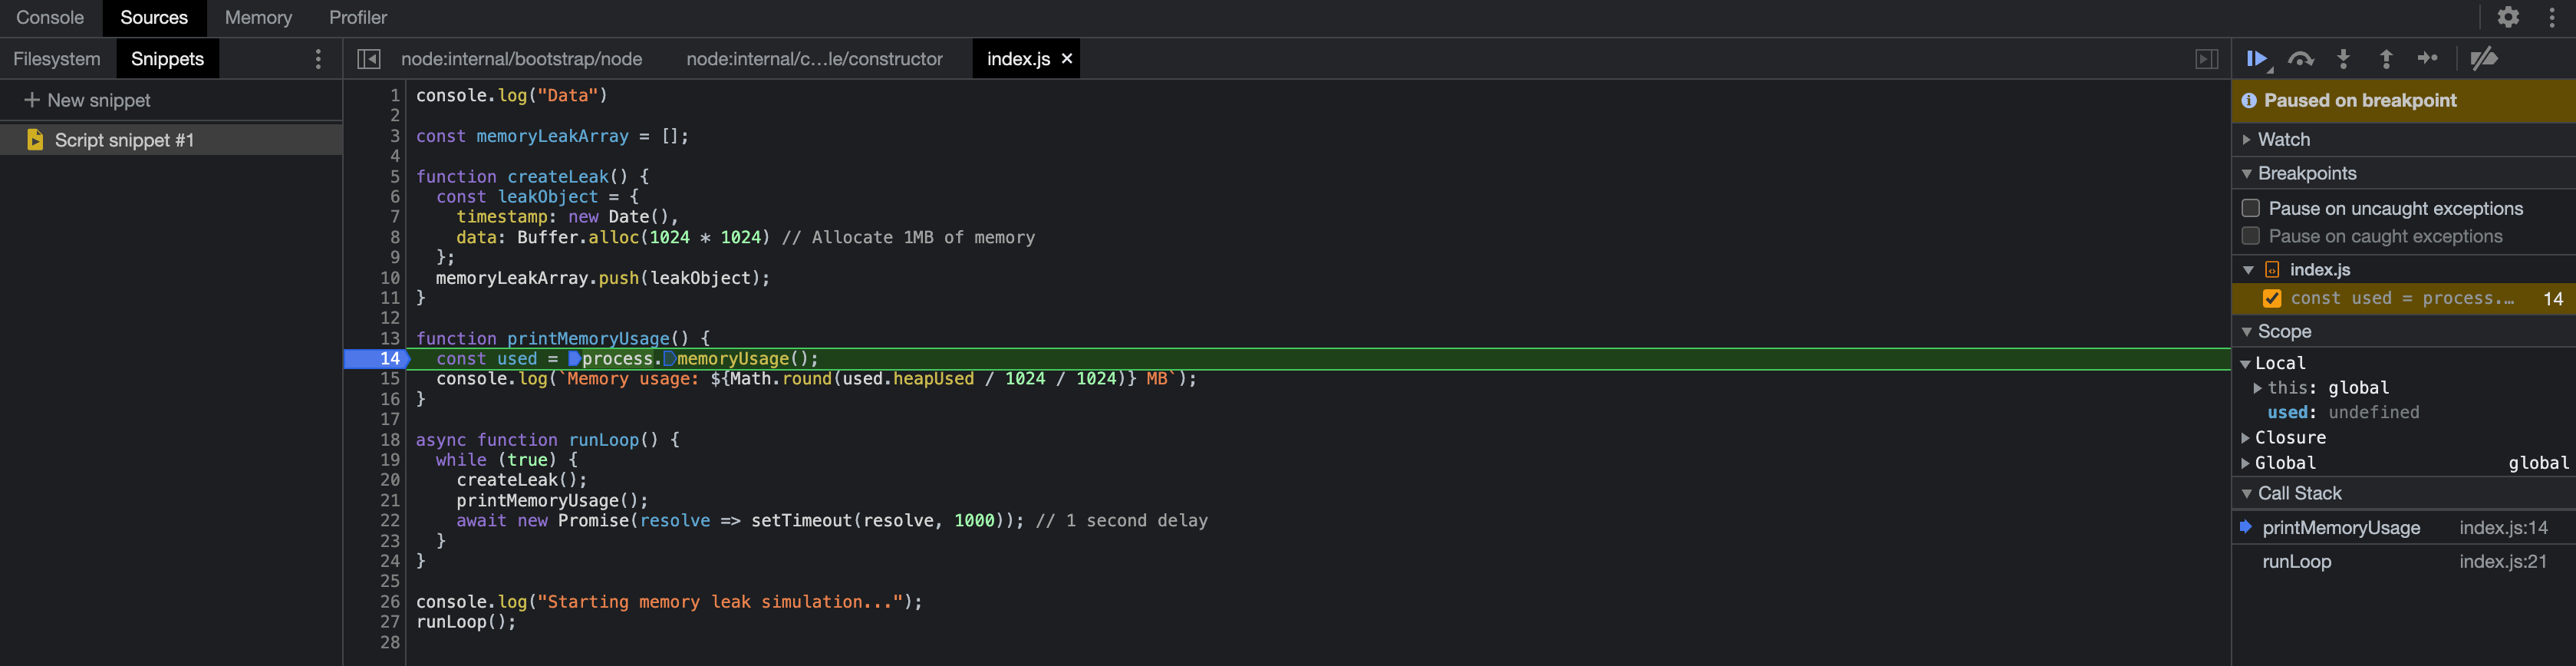Deactivate breakpoints icon
This screenshot has height=666, width=2576.
point(2483,59)
